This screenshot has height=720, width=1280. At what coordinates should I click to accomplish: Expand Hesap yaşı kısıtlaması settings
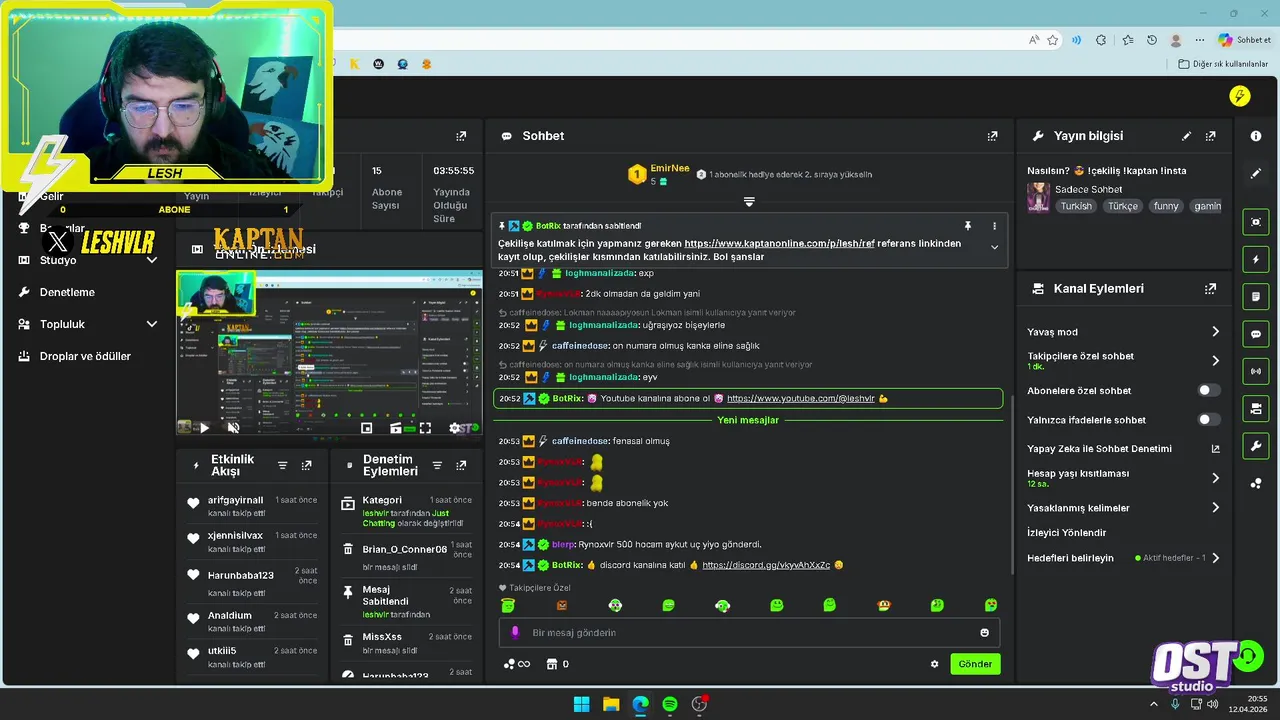point(1215,478)
